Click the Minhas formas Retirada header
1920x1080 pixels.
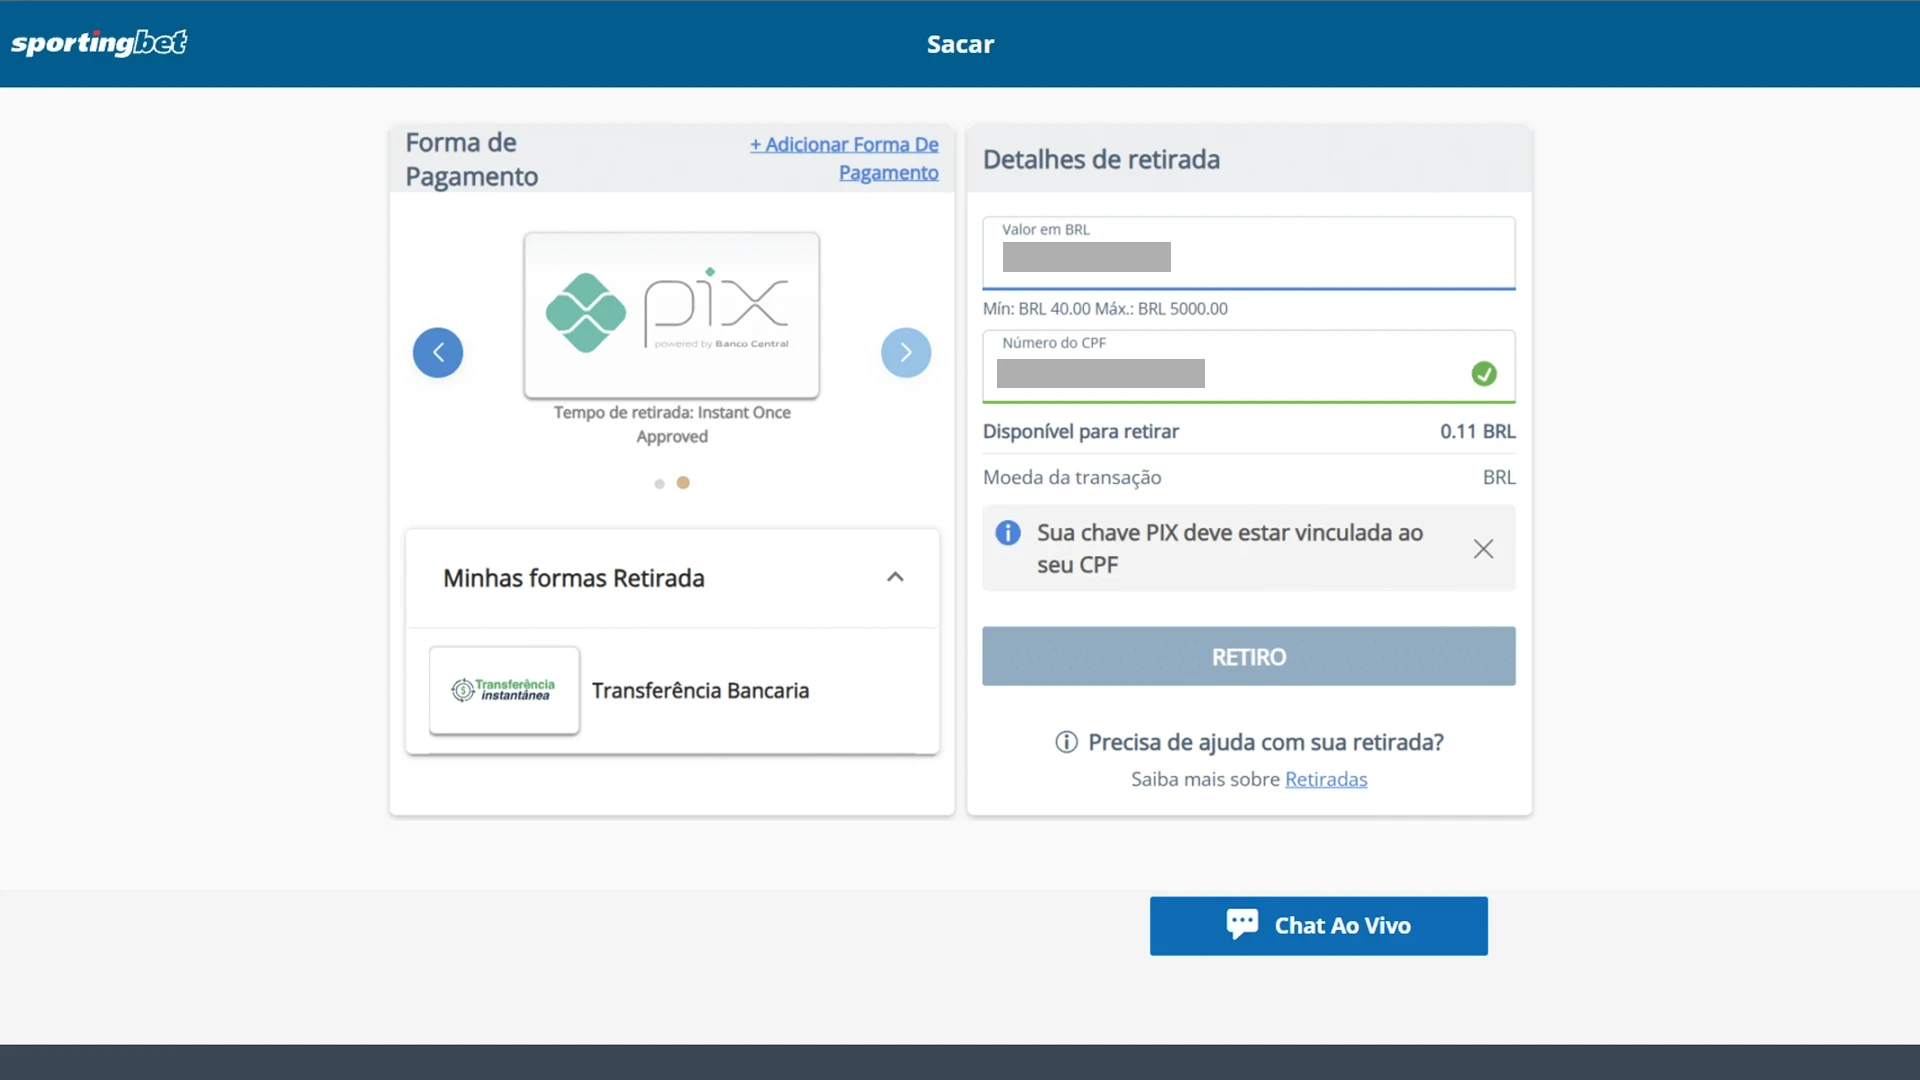pos(574,578)
